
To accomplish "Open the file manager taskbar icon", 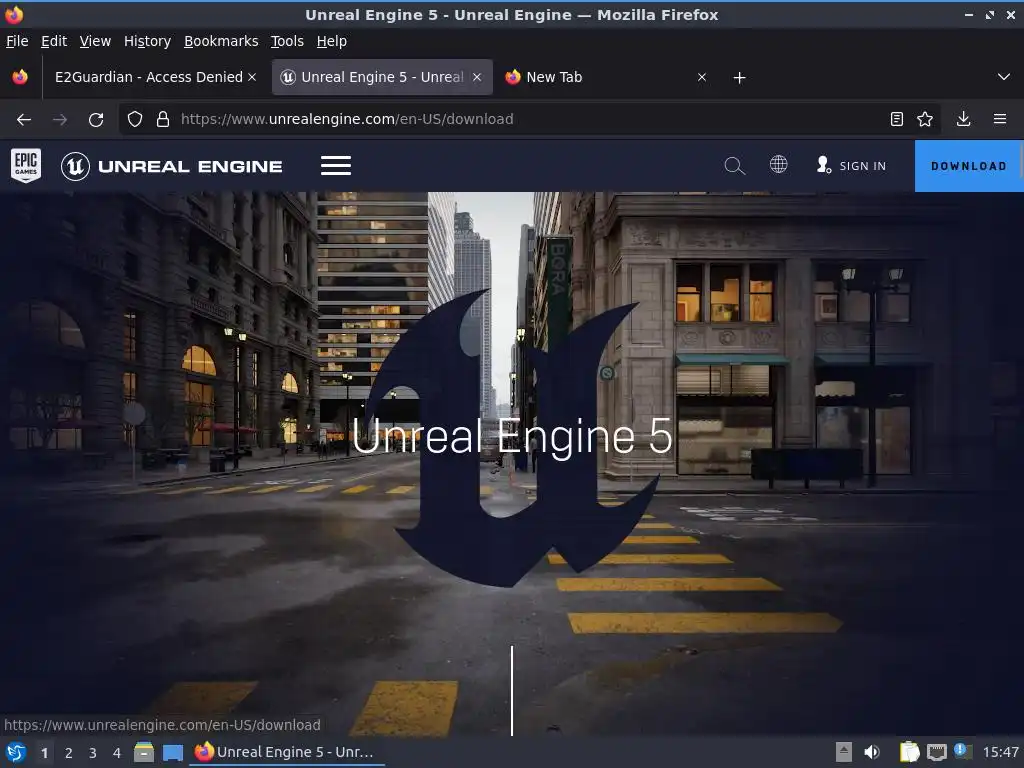I will (x=144, y=752).
